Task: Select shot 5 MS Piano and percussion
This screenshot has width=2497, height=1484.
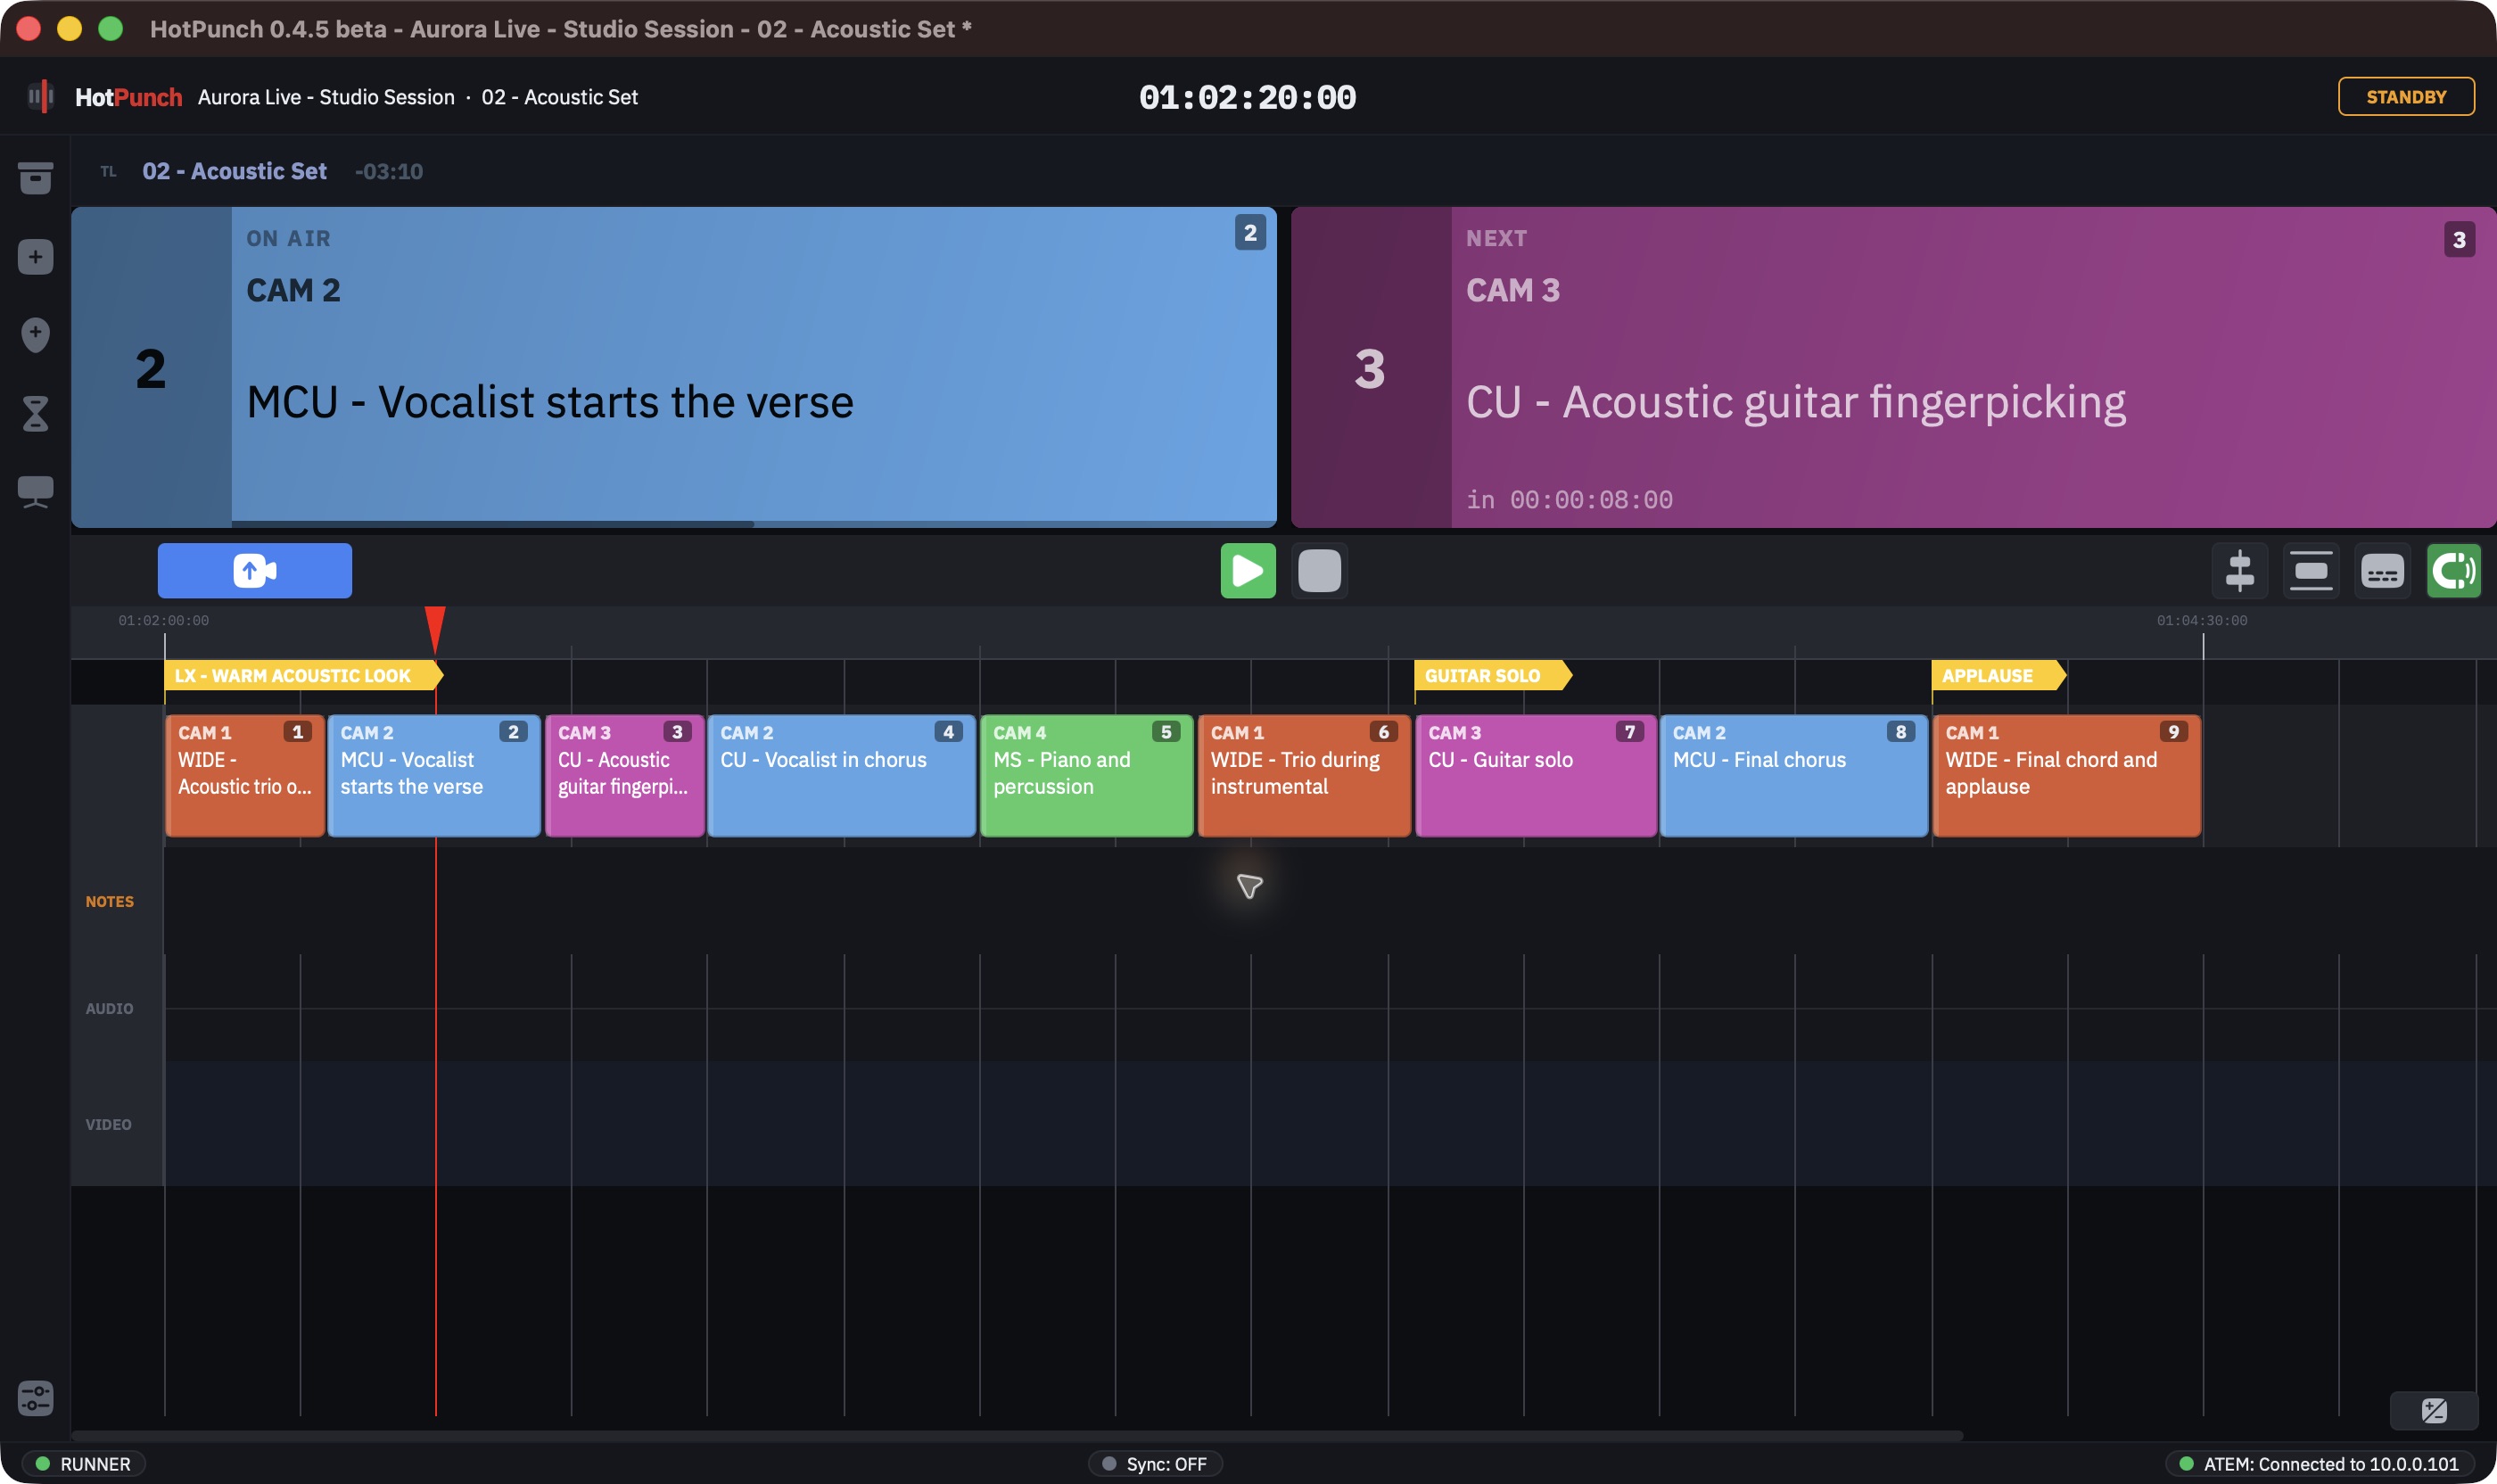Action: pos(1086,776)
